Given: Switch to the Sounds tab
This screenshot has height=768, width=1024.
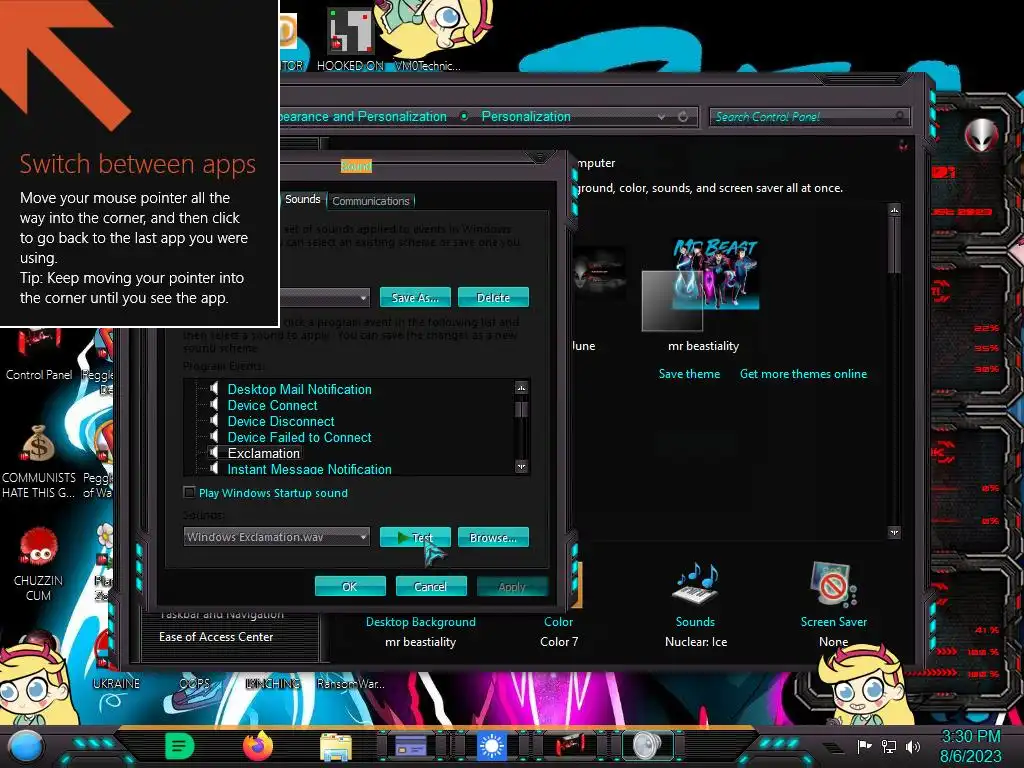Looking at the screenshot, I should [302, 199].
